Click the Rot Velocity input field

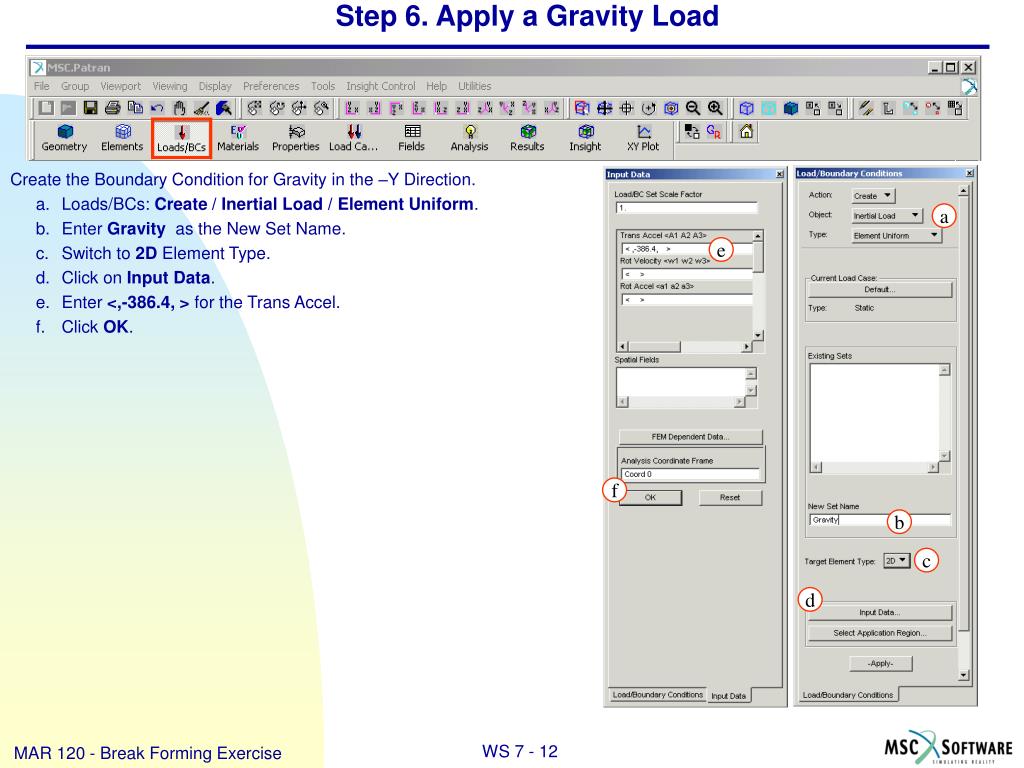click(x=686, y=274)
